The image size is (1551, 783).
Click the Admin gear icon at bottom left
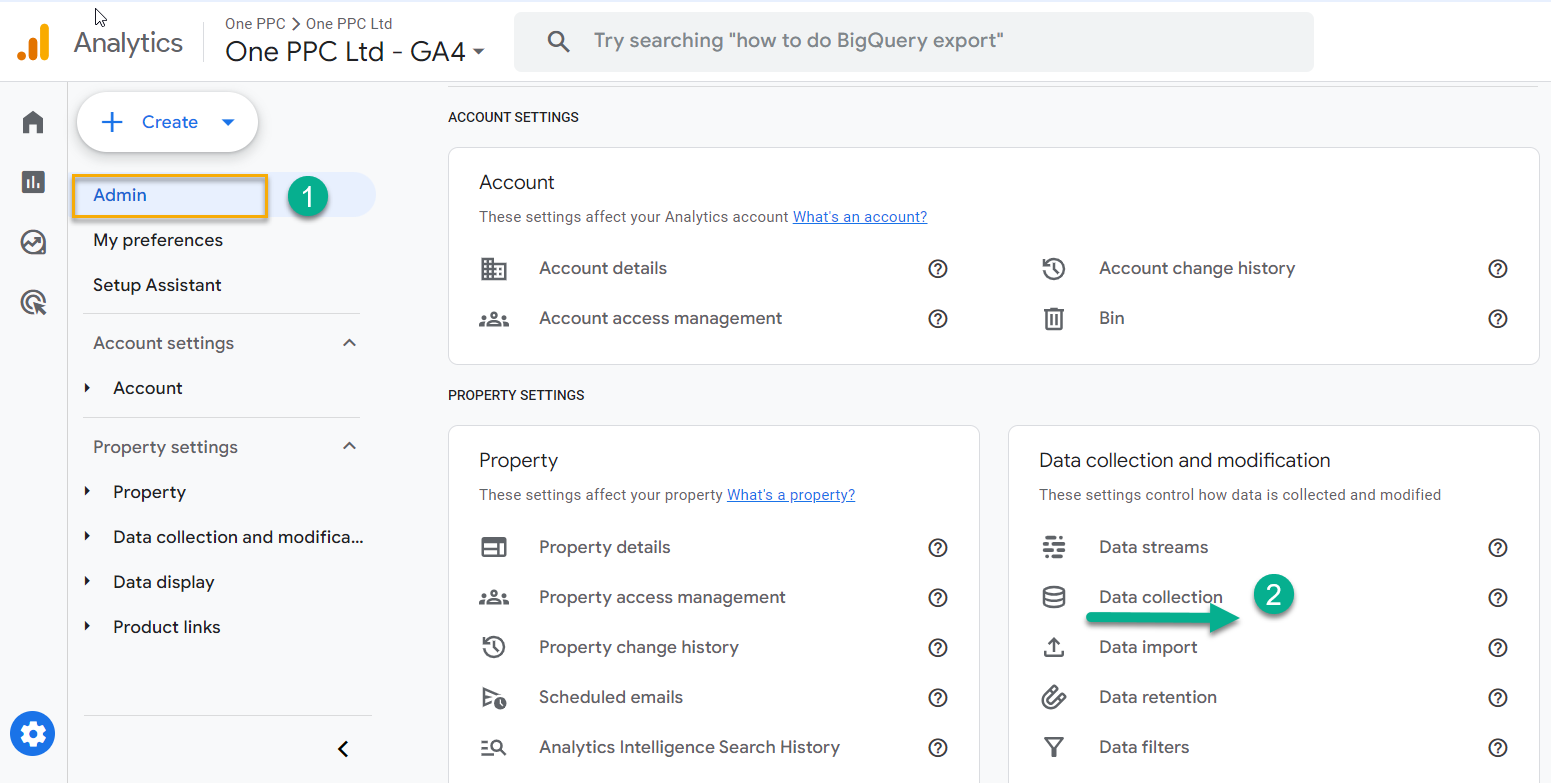point(33,734)
